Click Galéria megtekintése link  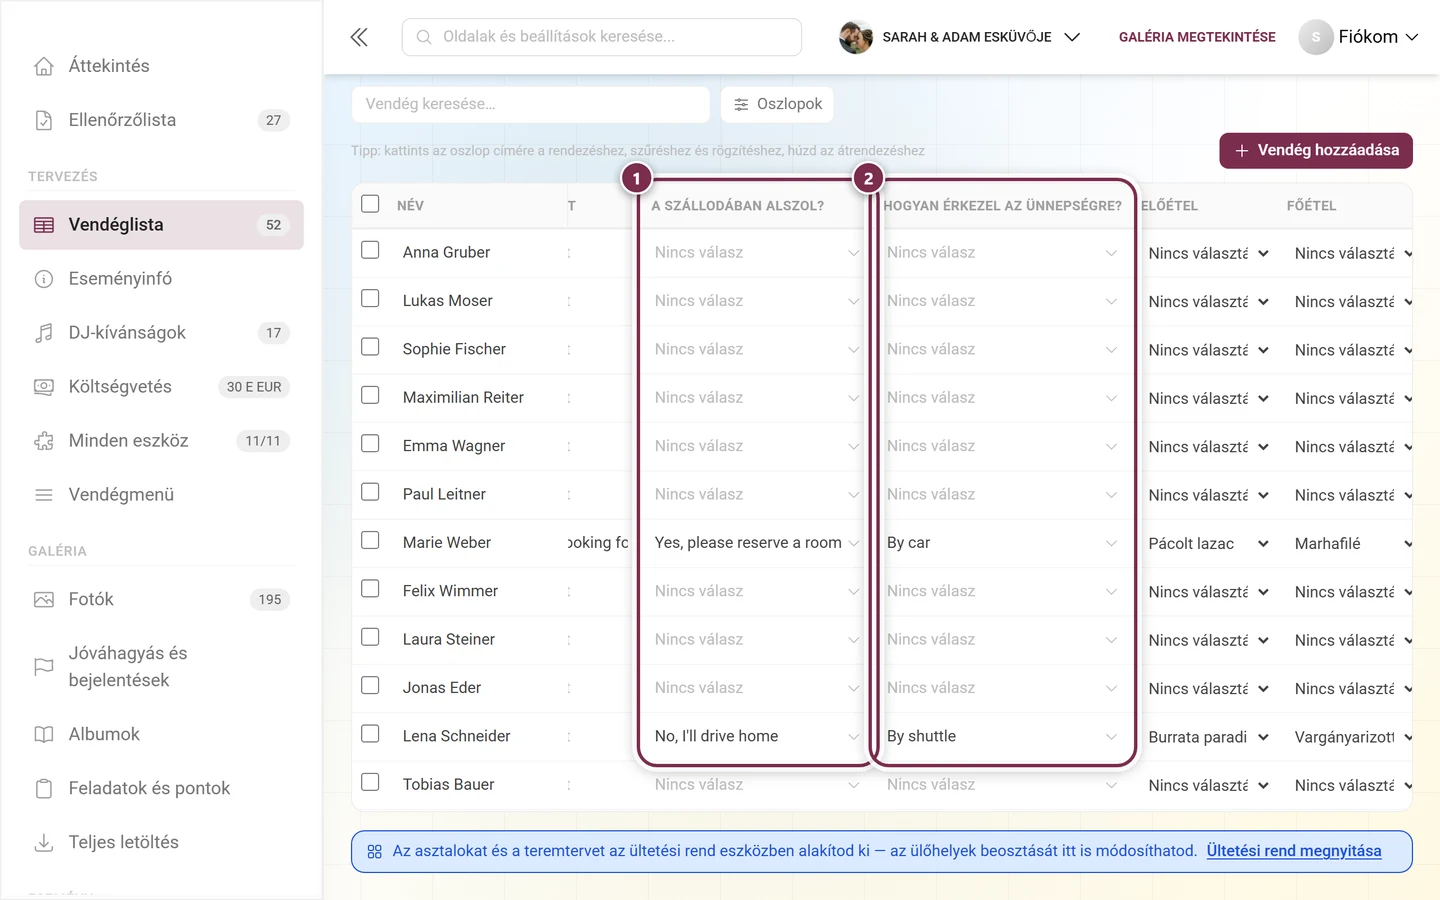point(1197,37)
